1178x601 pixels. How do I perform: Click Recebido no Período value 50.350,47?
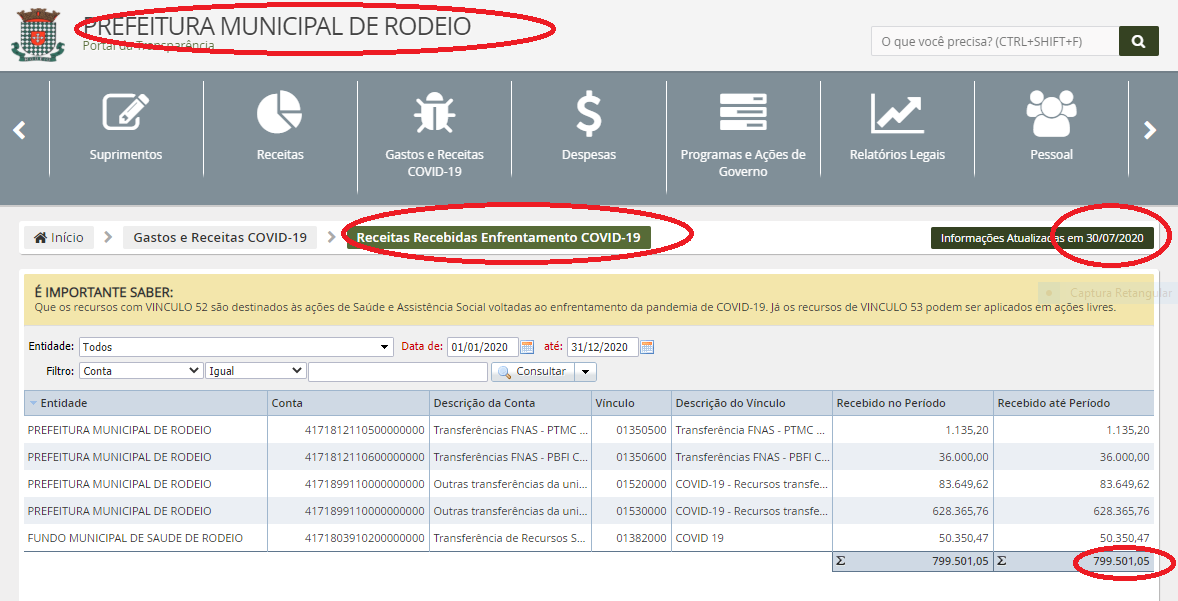964,539
